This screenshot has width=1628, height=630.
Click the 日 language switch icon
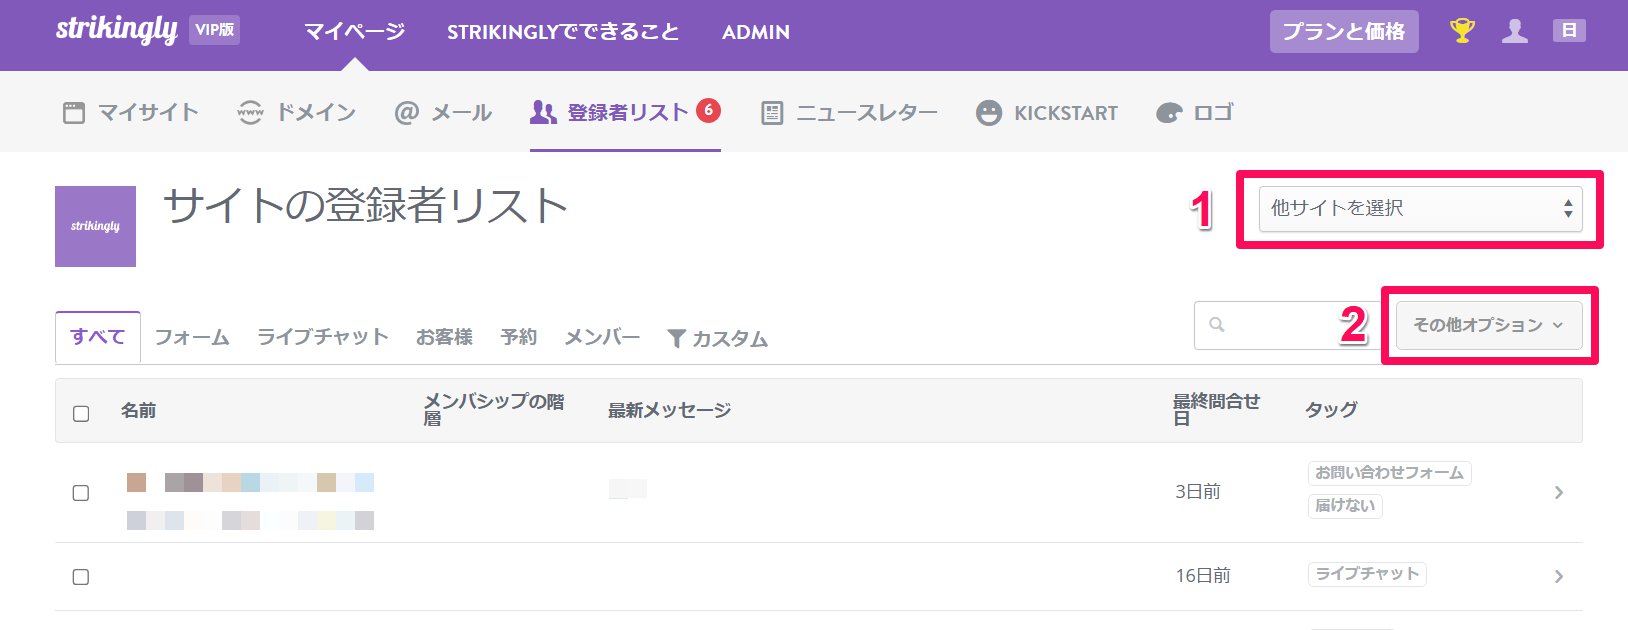pos(1569,31)
